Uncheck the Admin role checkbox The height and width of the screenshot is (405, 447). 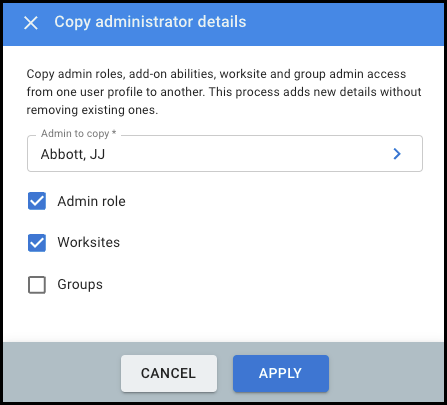37,201
